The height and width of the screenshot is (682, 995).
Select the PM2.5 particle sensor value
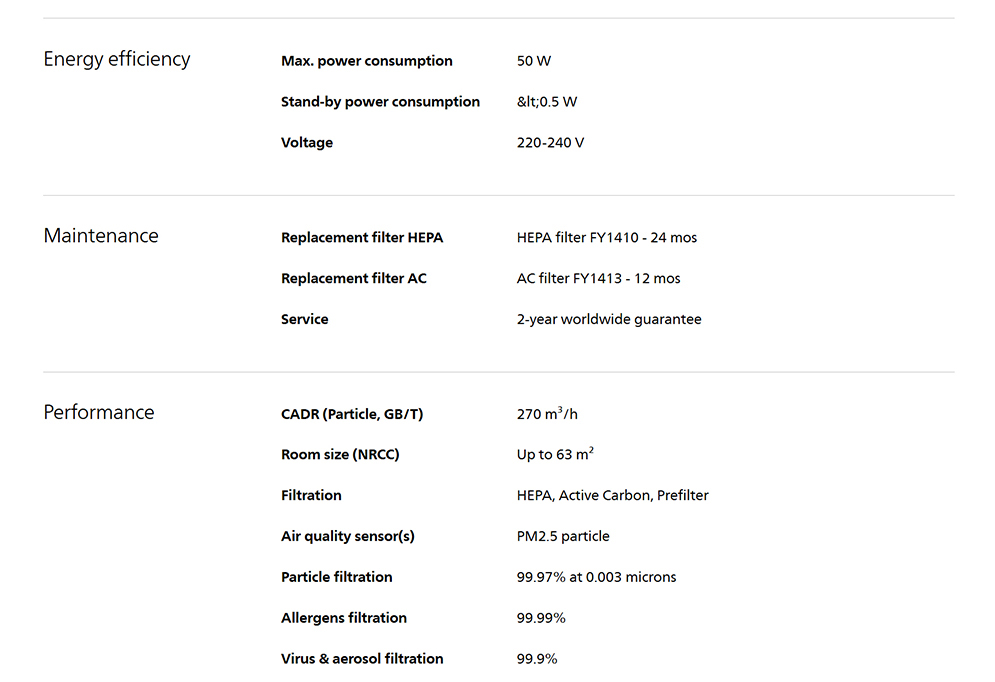pos(563,536)
